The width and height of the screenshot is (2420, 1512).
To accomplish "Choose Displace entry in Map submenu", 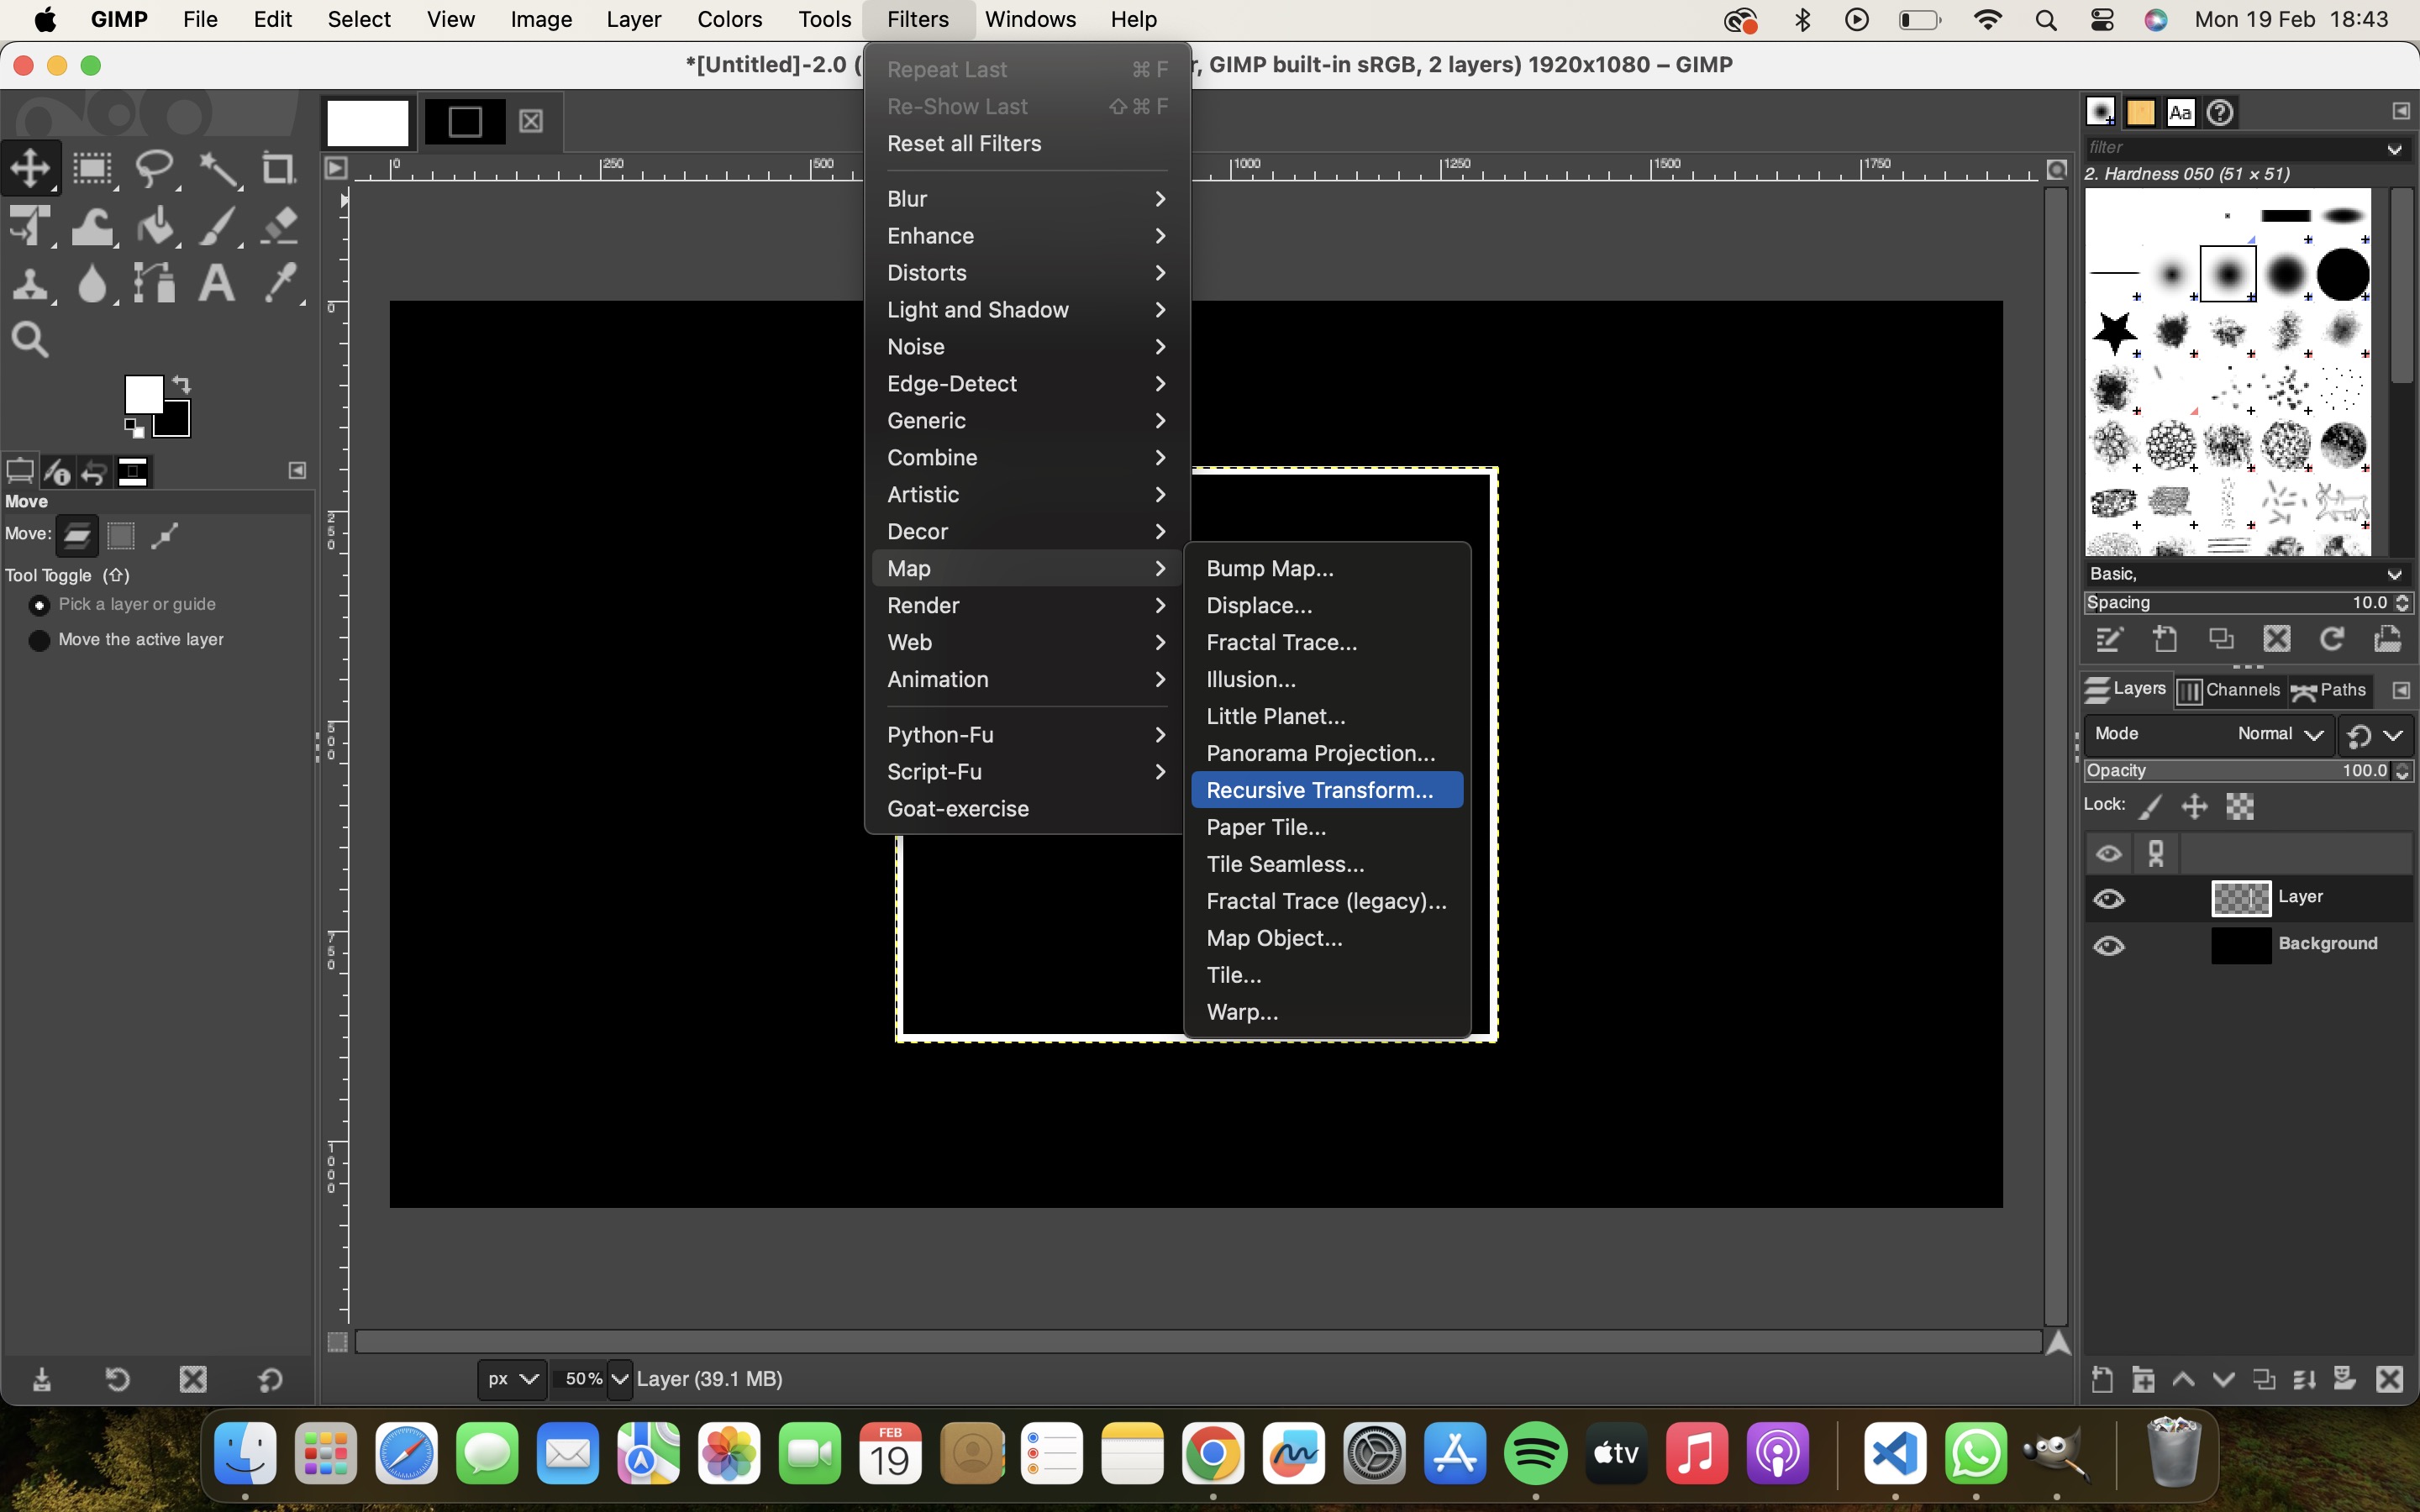I will [x=1327, y=605].
